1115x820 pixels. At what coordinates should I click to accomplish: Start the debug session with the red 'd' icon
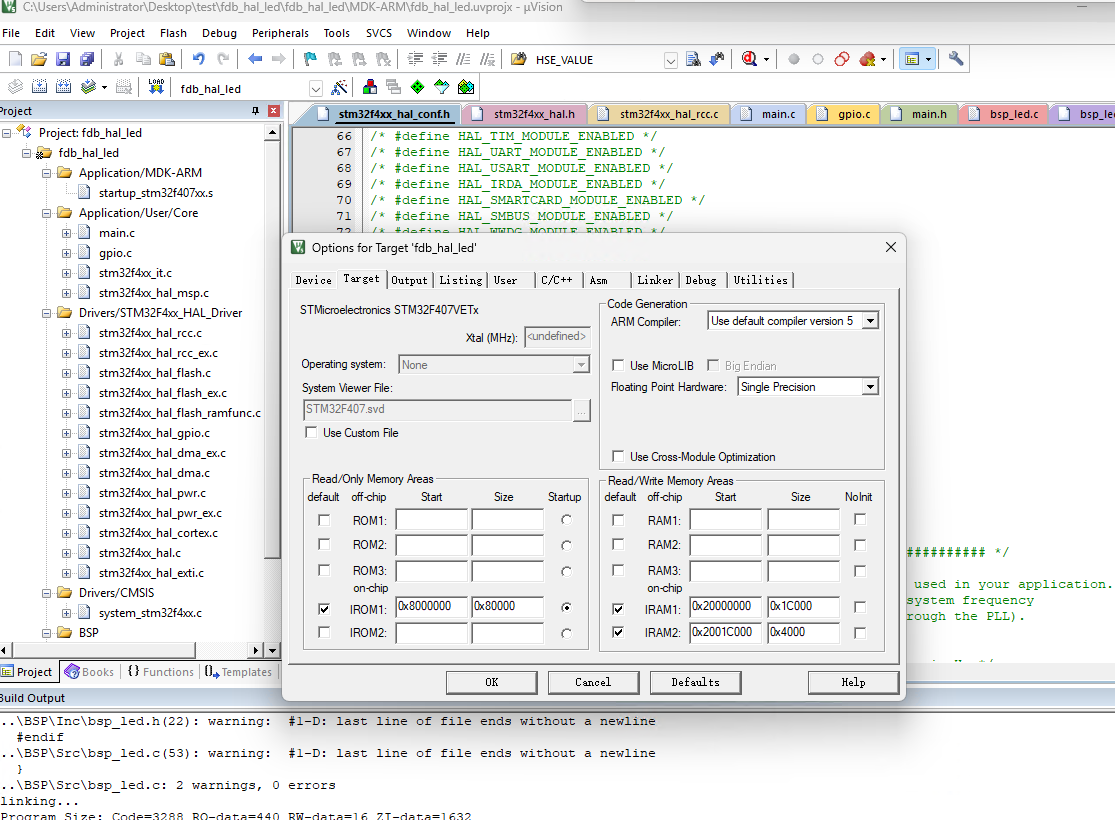pos(749,60)
